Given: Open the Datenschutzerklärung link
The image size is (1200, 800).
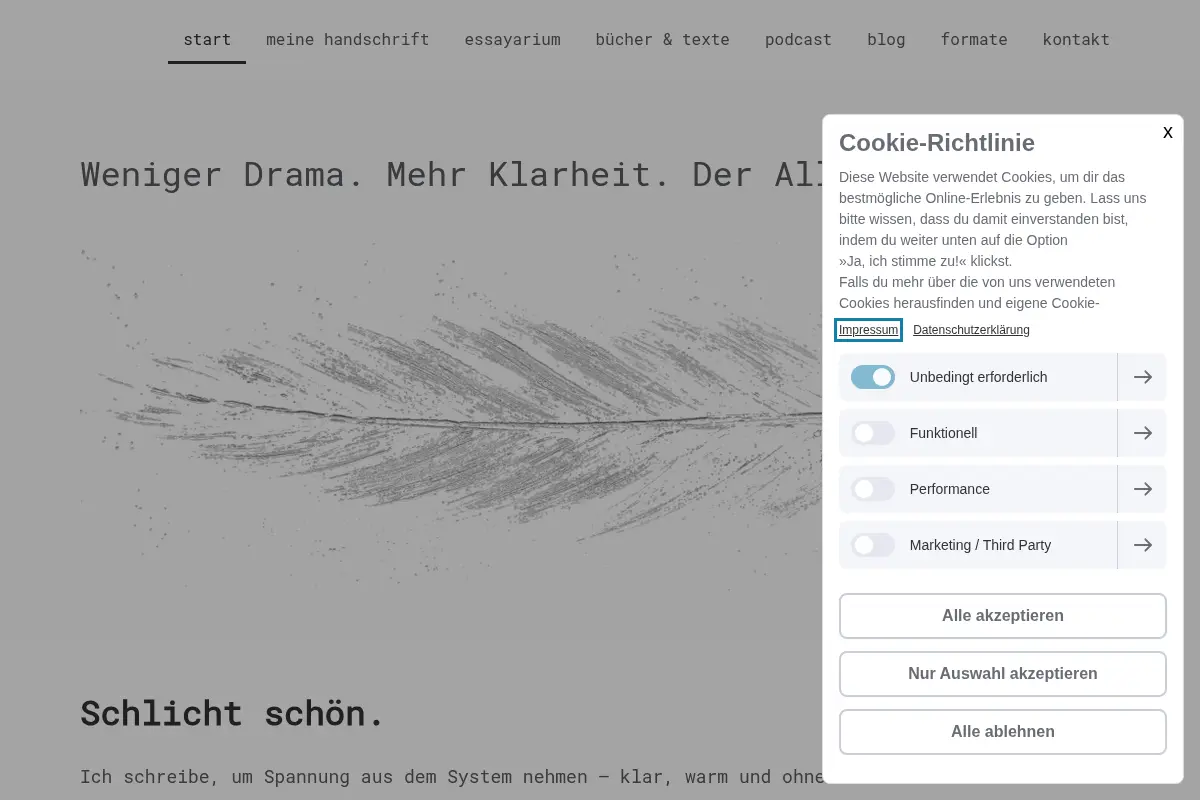Looking at the screenshot, I should [x=971, y=330].
